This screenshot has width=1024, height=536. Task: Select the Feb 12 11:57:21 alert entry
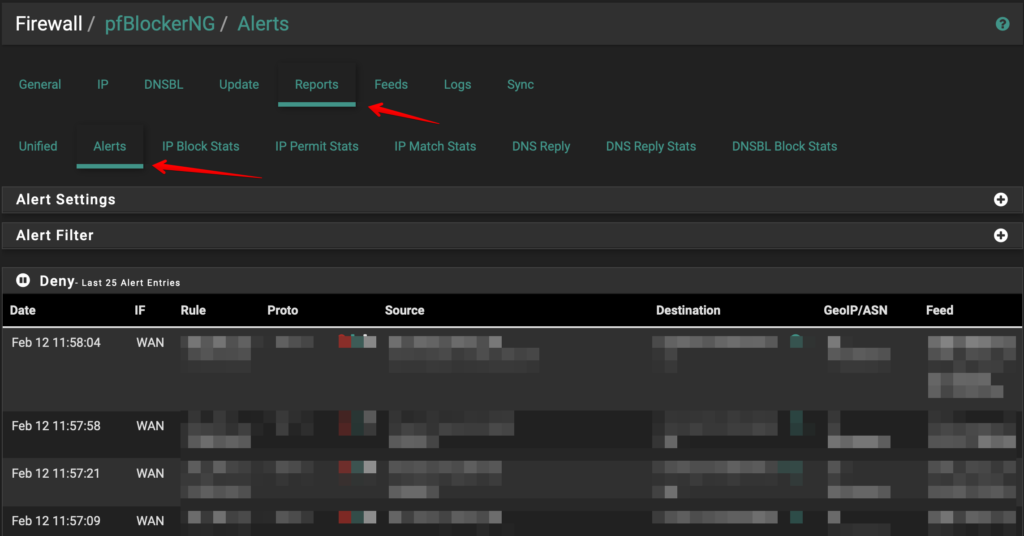[x=512, y=482]
